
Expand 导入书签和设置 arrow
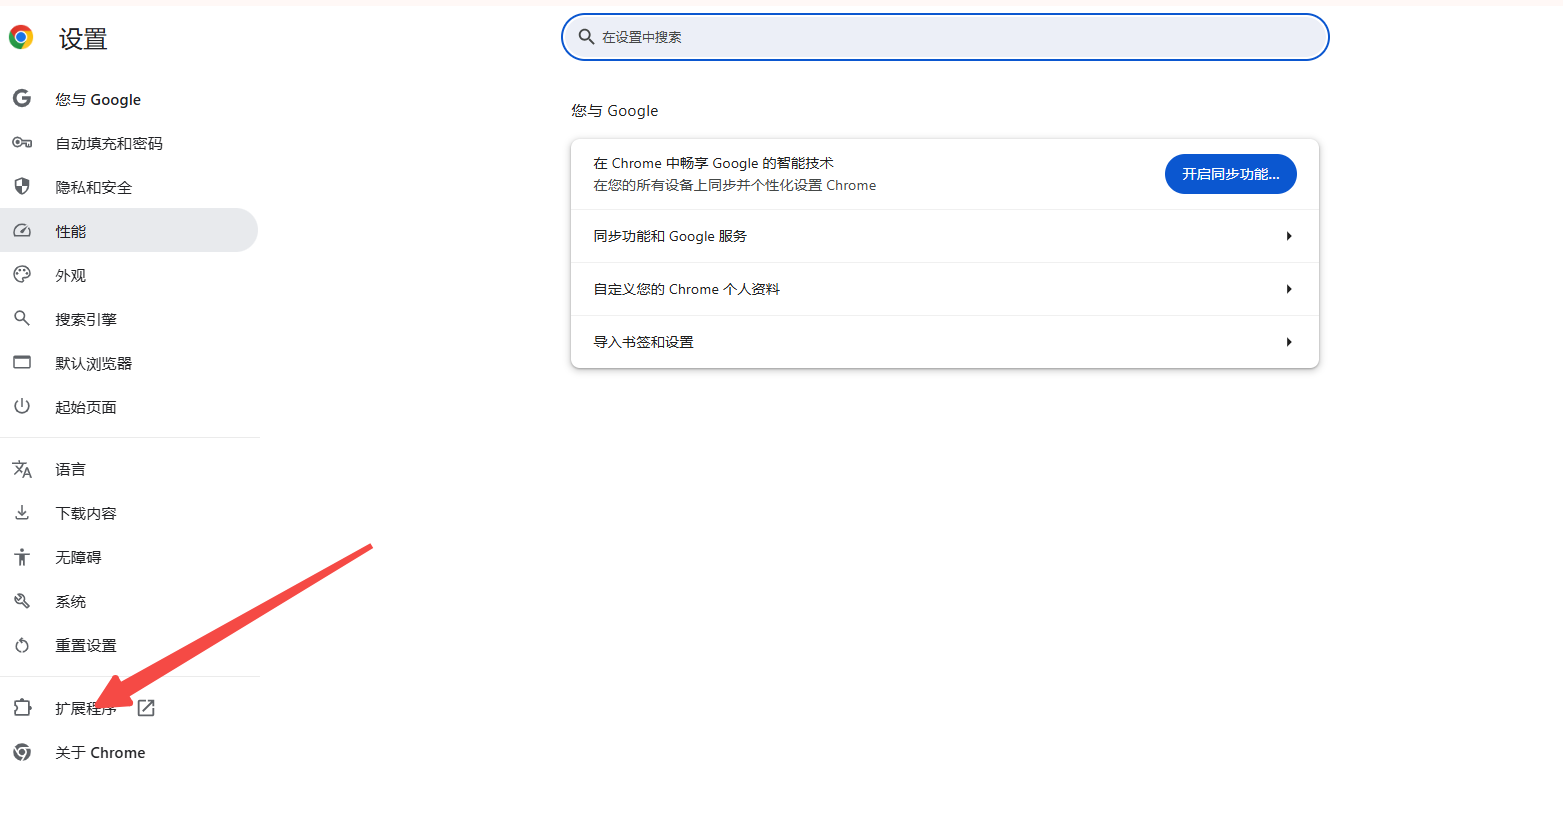tap(1289, 342)
